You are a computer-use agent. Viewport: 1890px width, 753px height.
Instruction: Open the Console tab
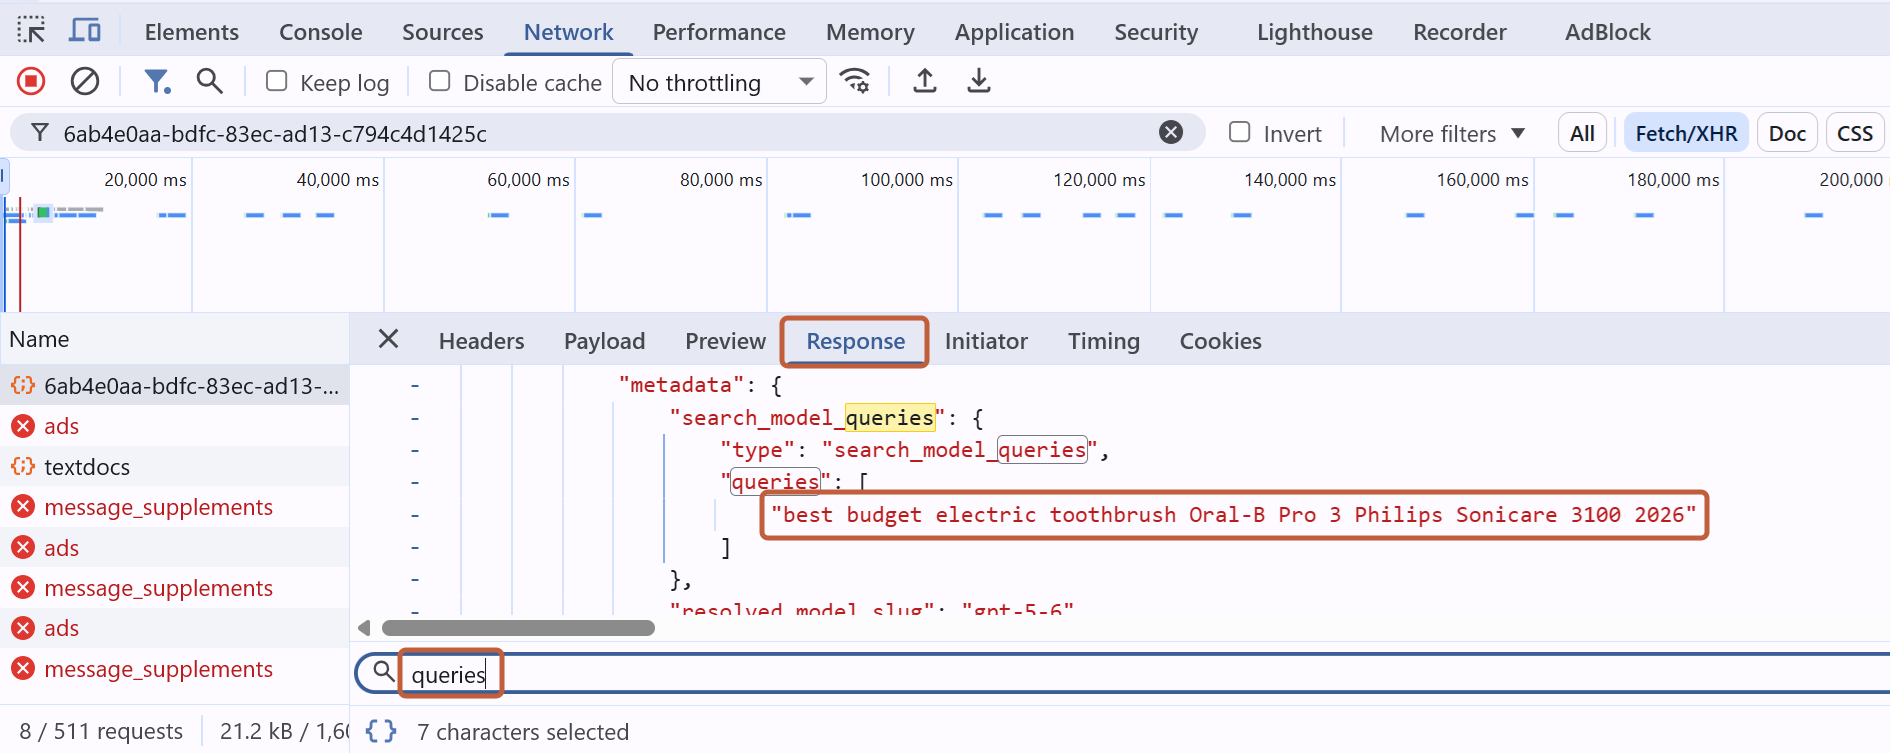coord(321,32)
